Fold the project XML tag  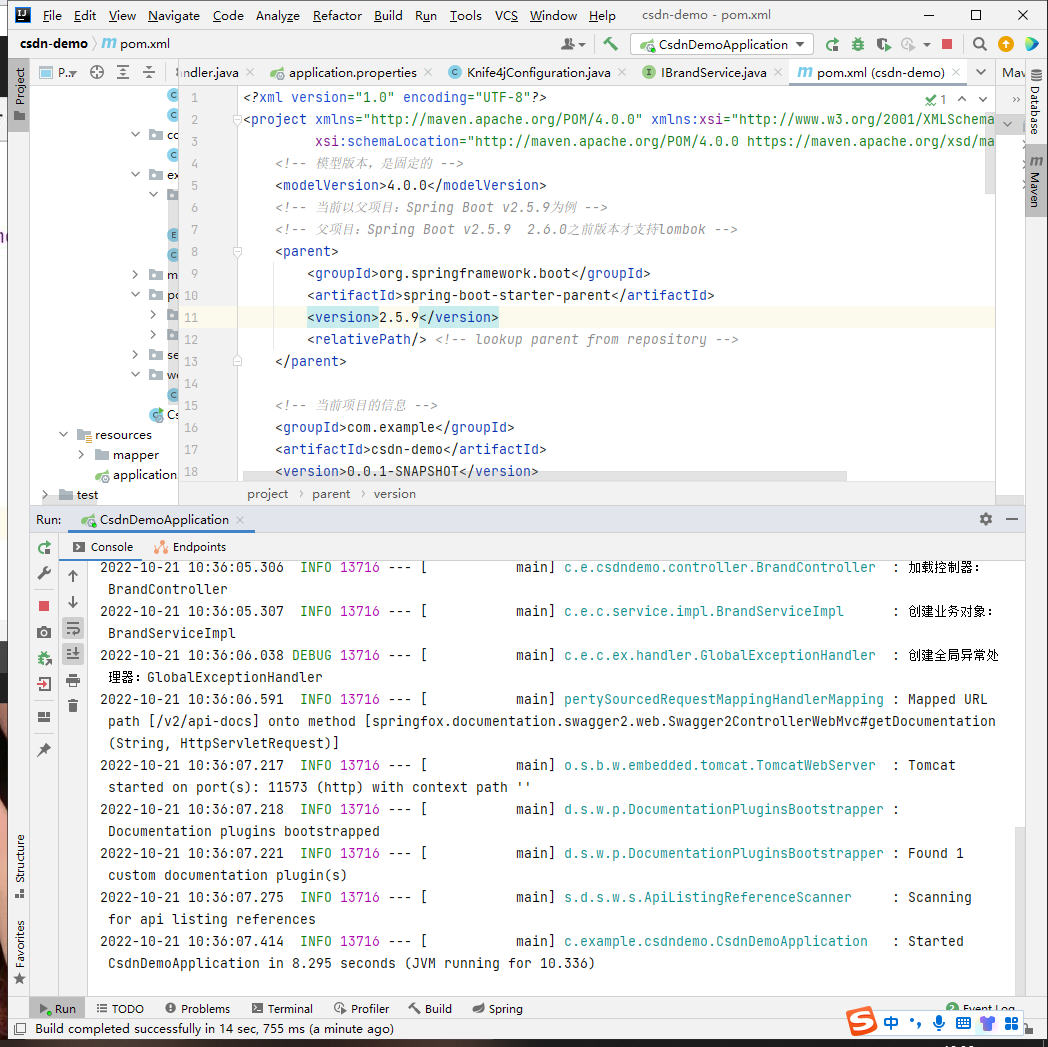coord(237,120)
